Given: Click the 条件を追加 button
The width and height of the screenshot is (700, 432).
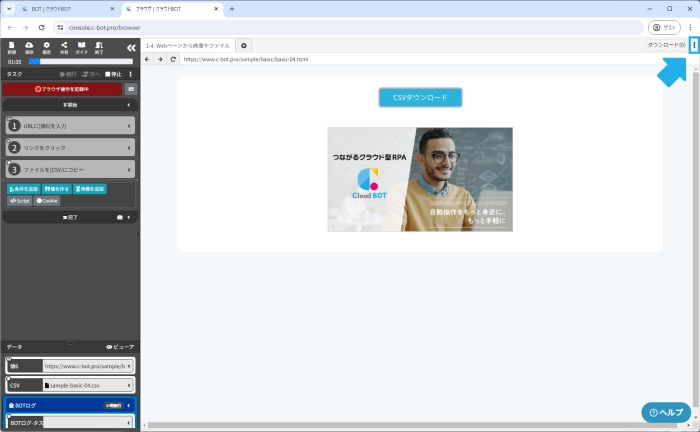Looking at the screenshot, I should [x=24, y=188].
